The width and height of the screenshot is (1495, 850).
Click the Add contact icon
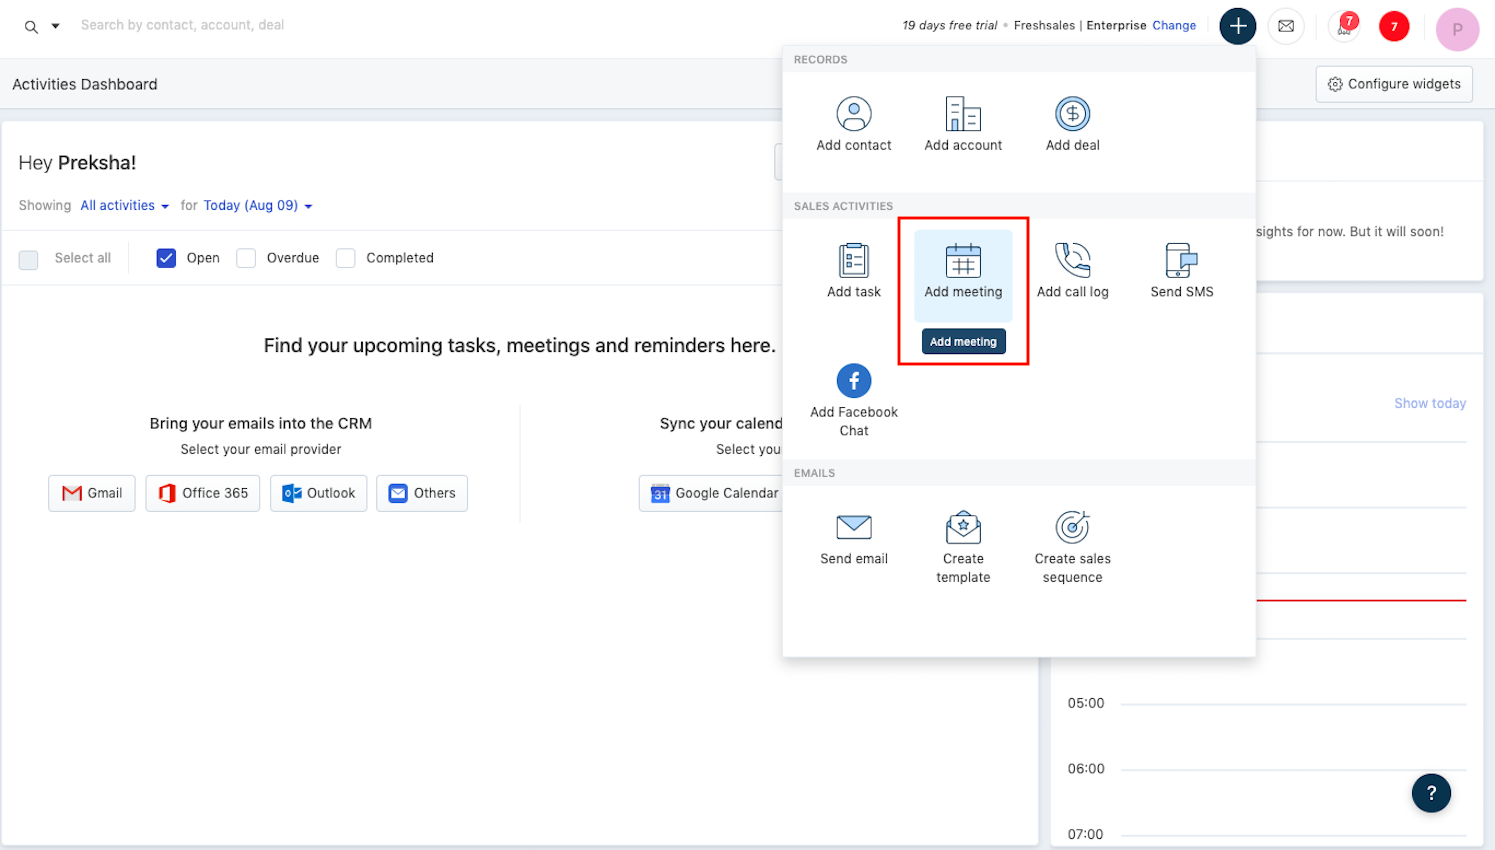[x=853, y=115]
